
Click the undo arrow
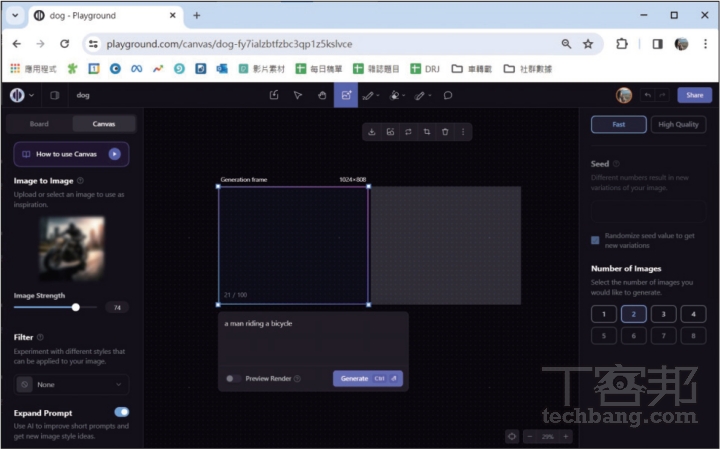pyautogui.click(x=647, y=95)
